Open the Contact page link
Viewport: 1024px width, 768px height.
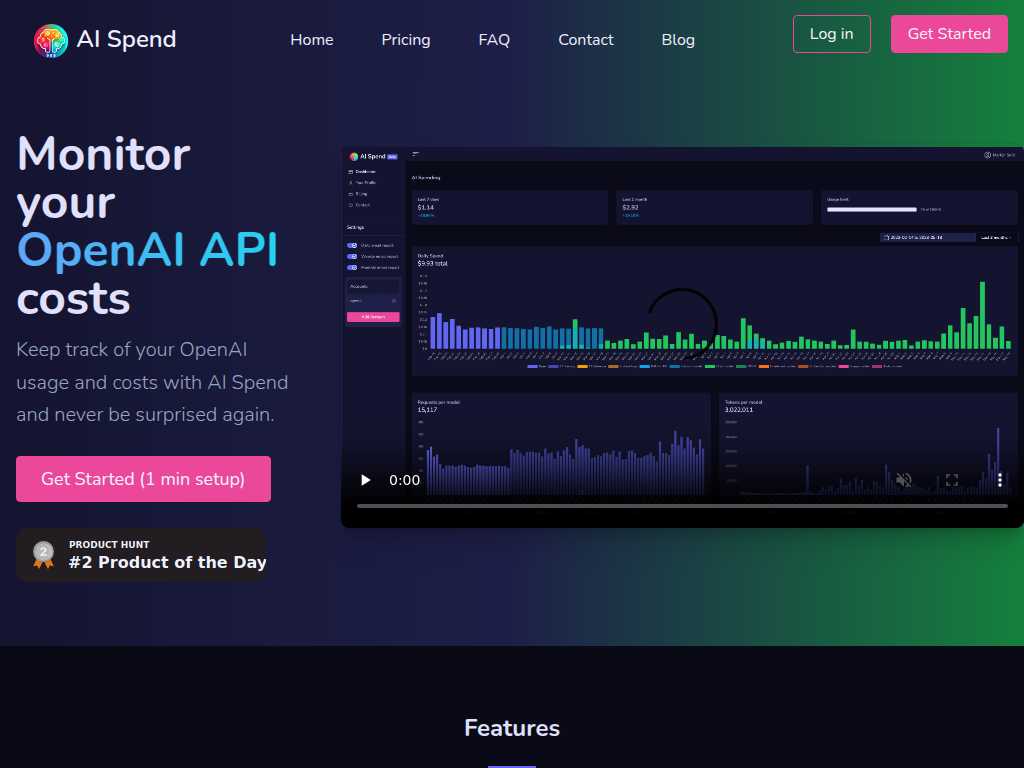[585, 40]
